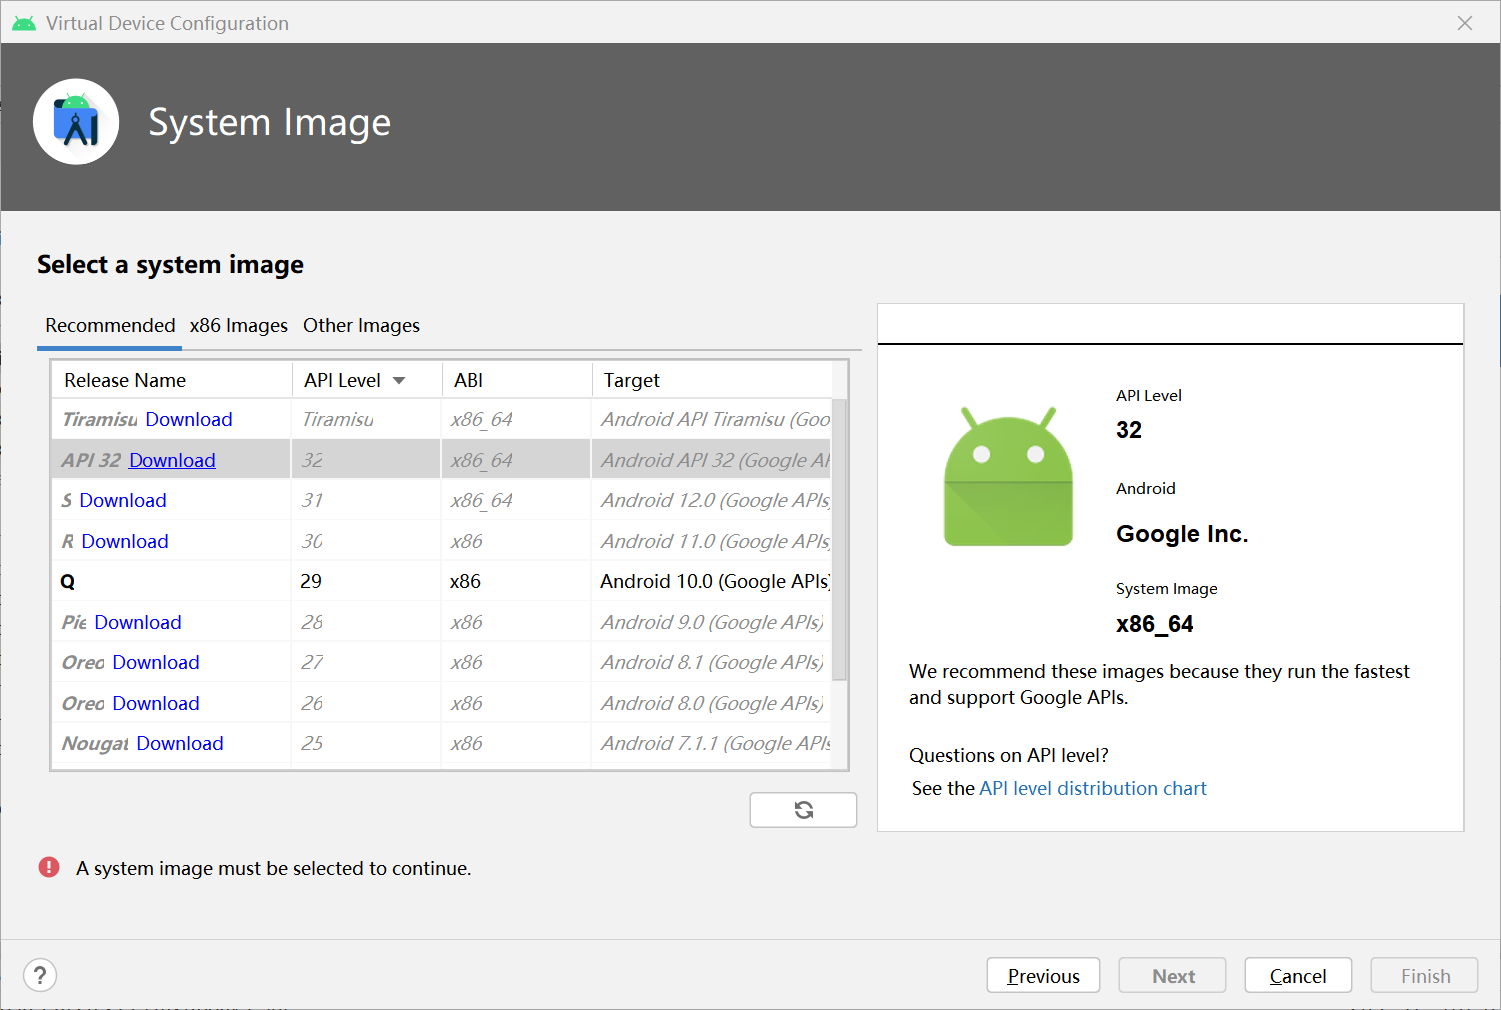1501x1010 pixels.
Task: Download the Oreo API 27 image
Action: tap(156, 662)
